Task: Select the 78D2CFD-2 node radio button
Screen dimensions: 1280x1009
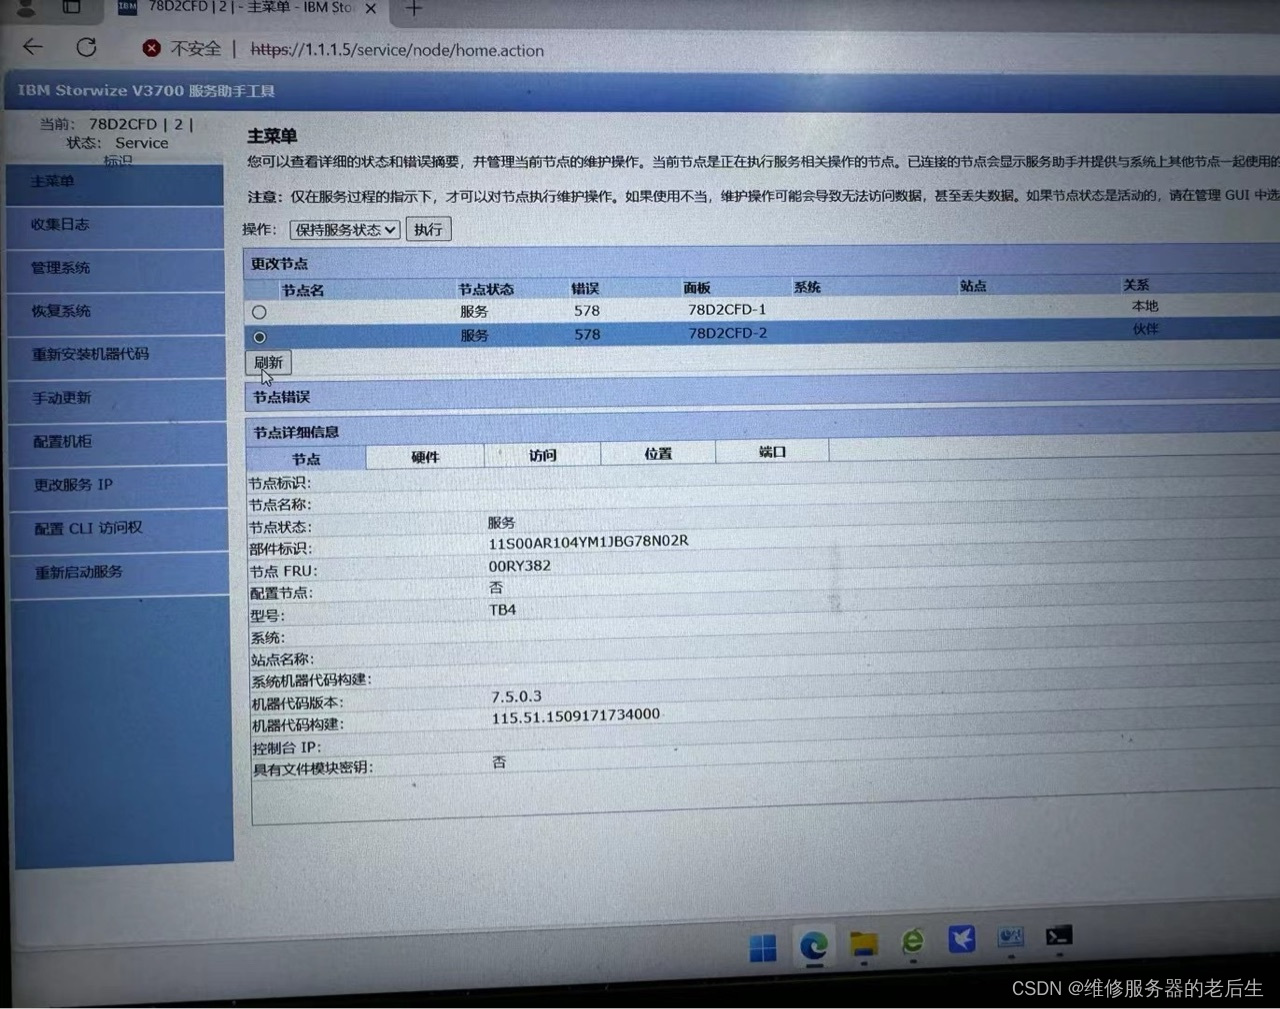Action: coord(260,337)
